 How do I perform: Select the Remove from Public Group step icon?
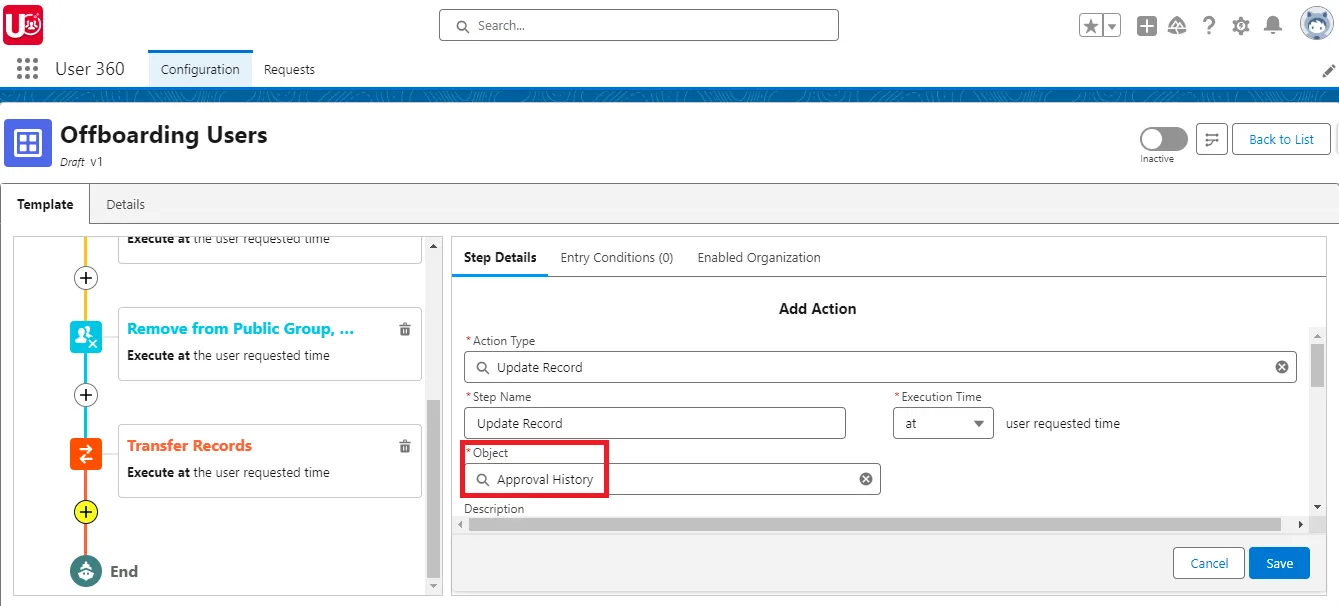[85, 337]
